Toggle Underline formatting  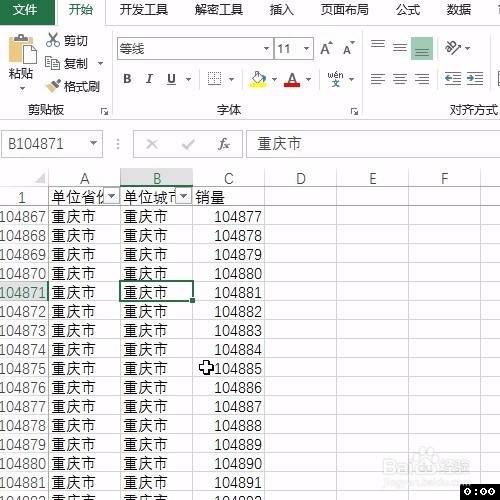pyautogui.click(x=171, y=79)
